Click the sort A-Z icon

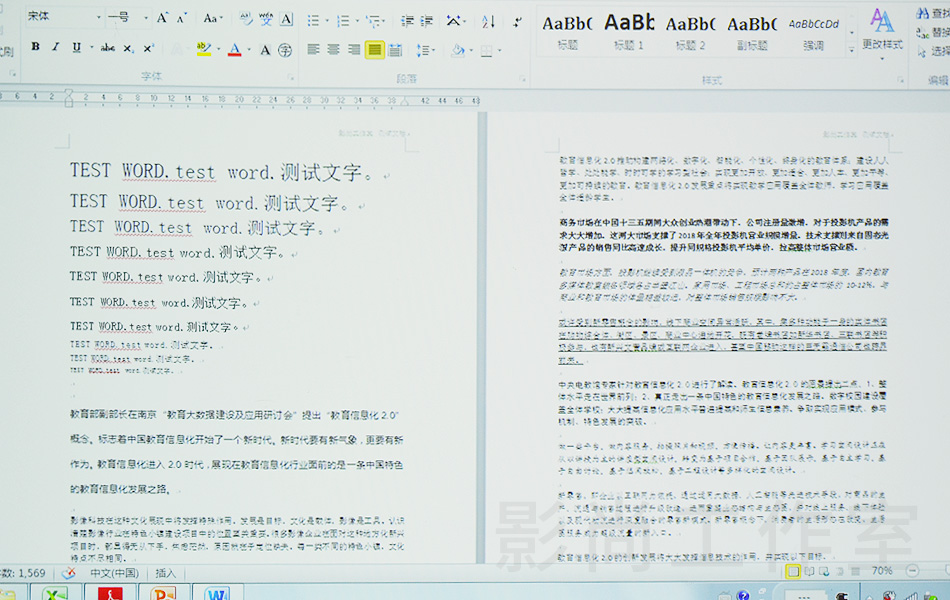[488, 20]
